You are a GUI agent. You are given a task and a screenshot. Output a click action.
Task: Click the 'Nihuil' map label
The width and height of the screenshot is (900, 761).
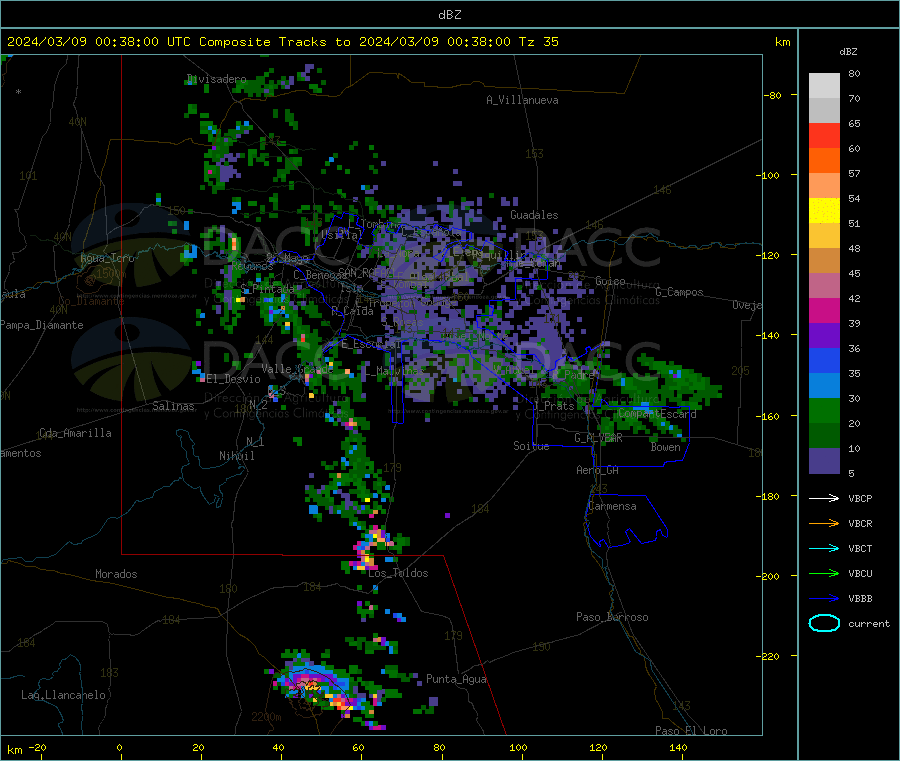(236, 456)
